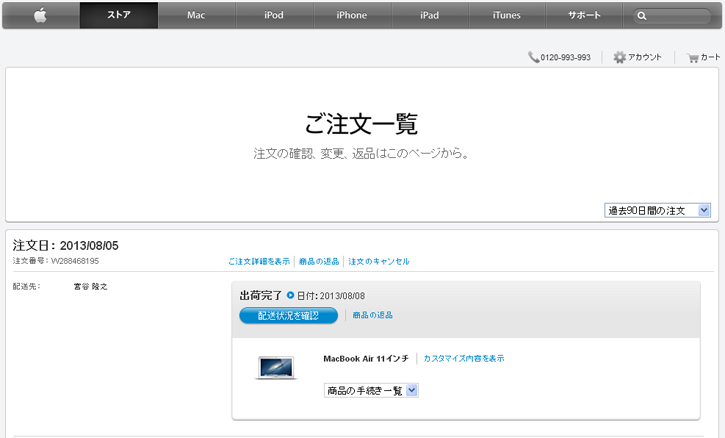
Task: Open the 商品の手続き一覧 dropdown
Action: 371,391
